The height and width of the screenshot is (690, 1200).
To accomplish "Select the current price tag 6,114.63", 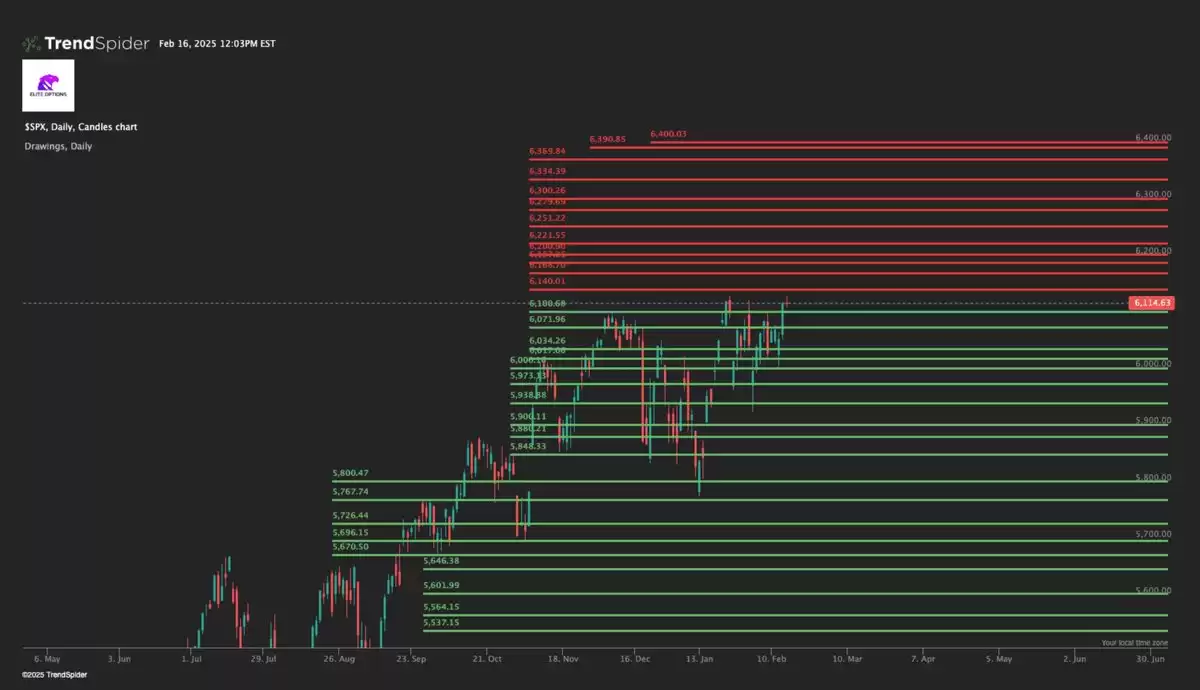I will point(1150,302).
